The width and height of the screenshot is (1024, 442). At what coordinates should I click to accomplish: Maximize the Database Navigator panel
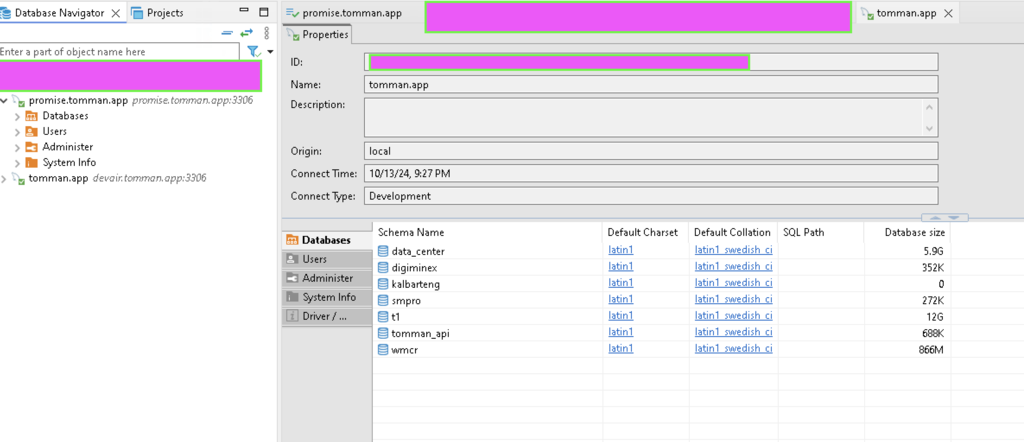263,13
